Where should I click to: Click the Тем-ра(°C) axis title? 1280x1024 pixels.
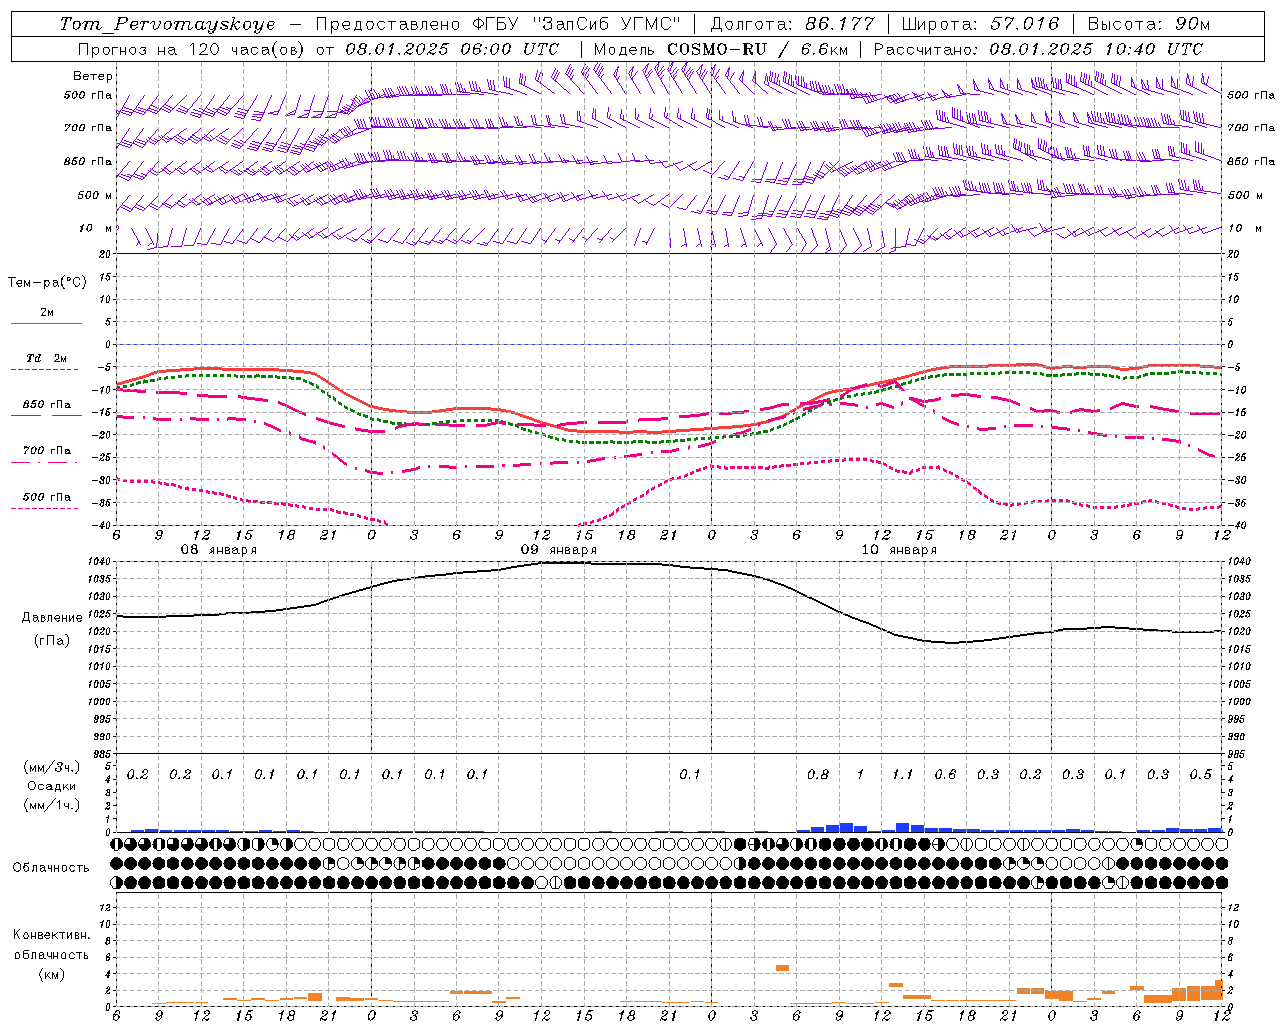(47, 283)
